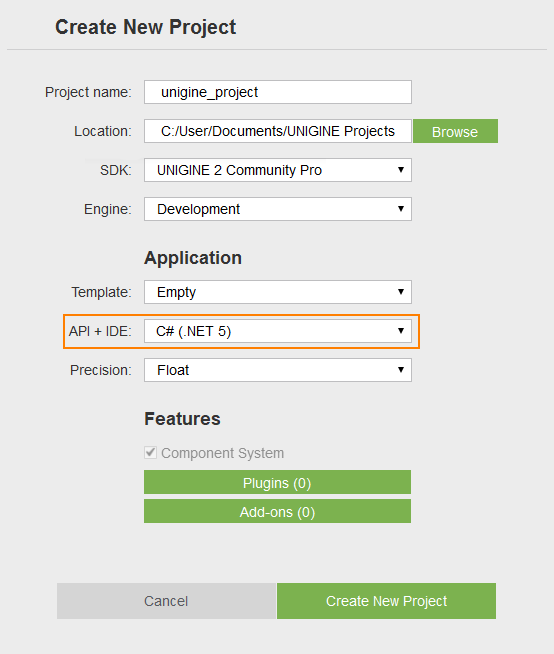Click the Template dropdown arrow

pyautogui.click(x=401, y=292)
